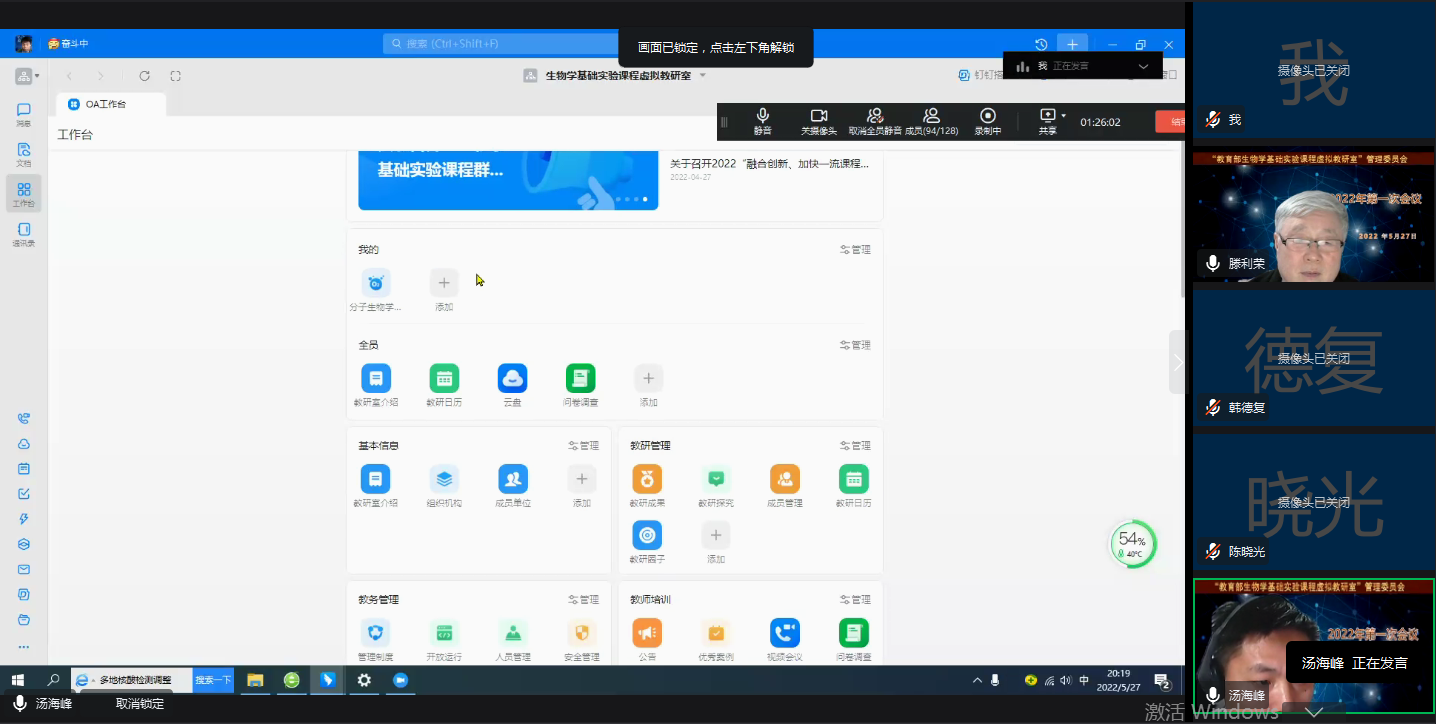Expand the 共享 share options arrow
Image resolution: width=1436 pixels, height=724 pixels.
point(1064,115)
